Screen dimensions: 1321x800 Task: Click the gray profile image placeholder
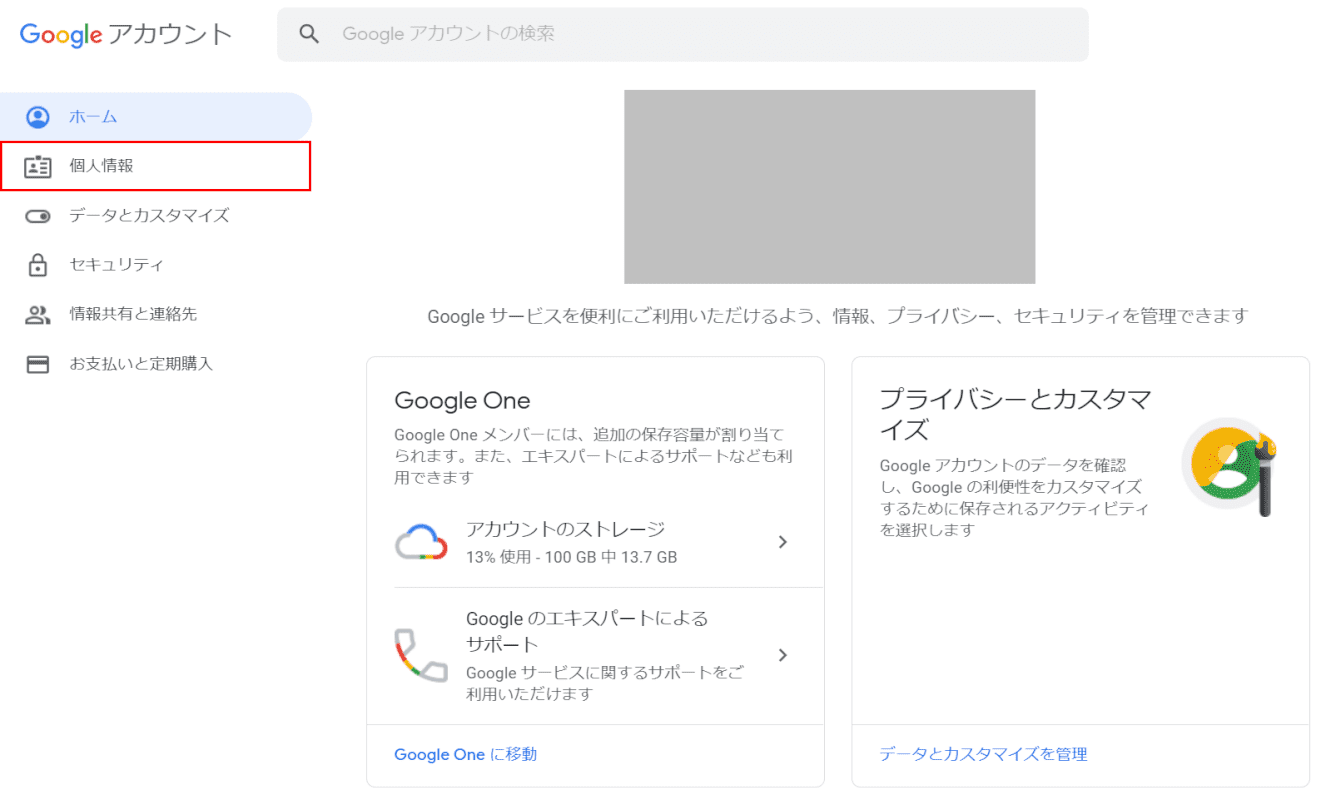(x=829, y=187)
